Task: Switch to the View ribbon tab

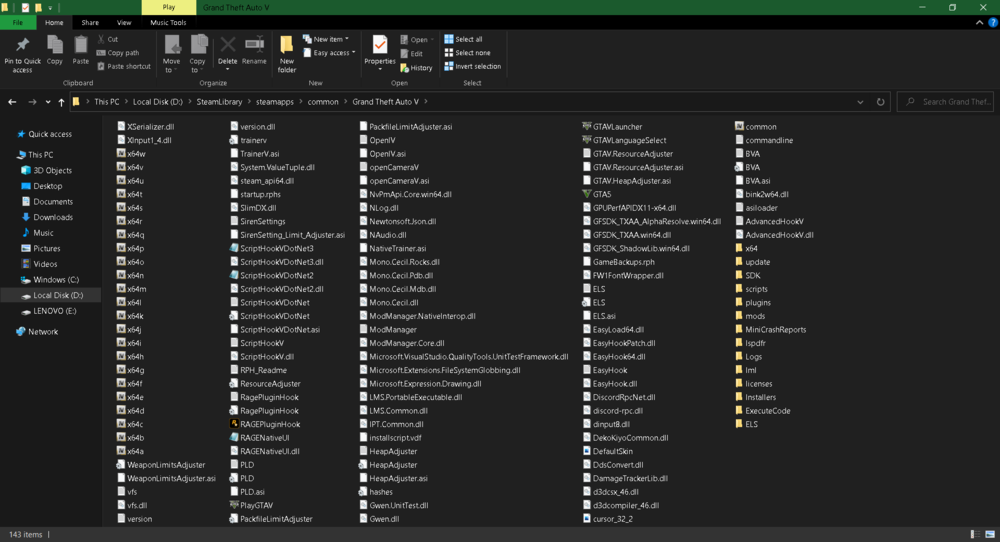Action: (124, 22)
